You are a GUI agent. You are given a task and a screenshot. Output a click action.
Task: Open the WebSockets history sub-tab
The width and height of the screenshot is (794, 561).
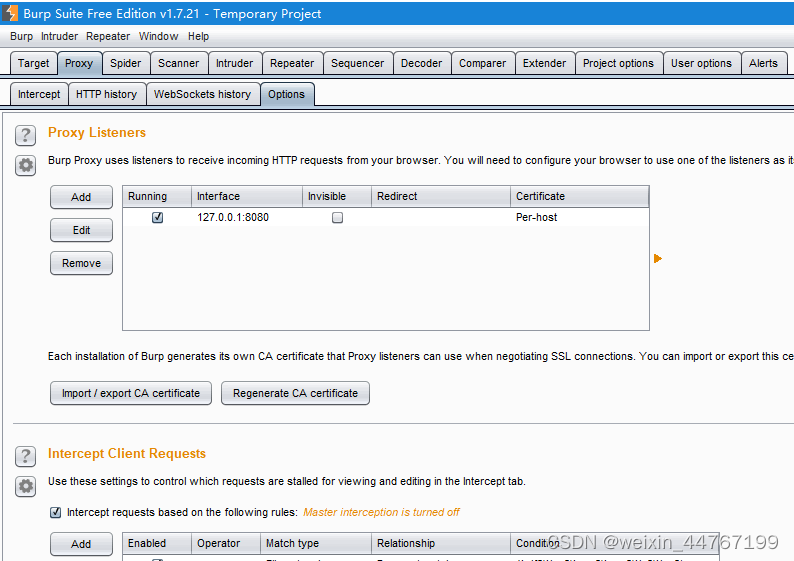tap(203, 94)
